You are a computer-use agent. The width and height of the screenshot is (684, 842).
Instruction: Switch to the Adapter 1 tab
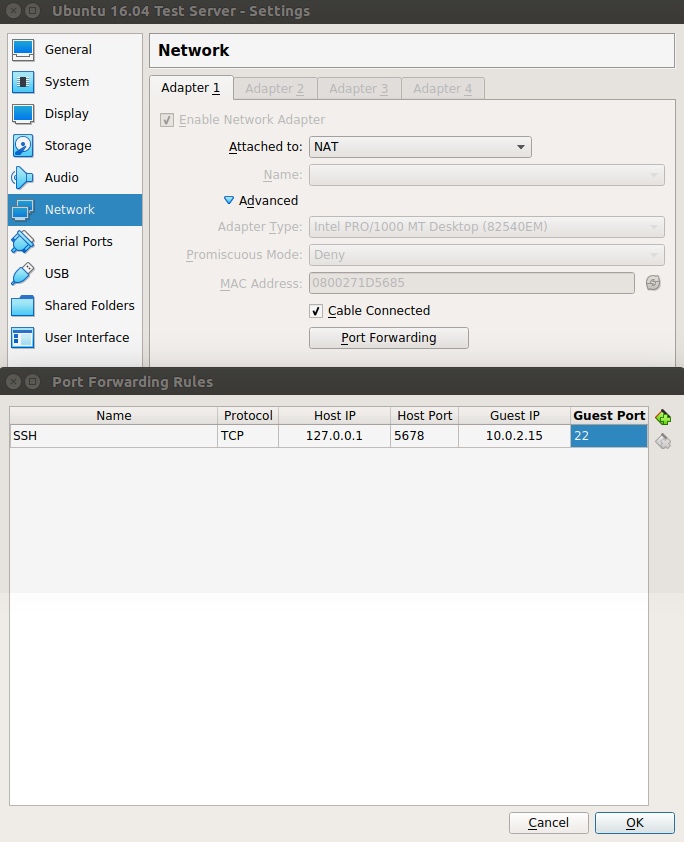(191, 88)
